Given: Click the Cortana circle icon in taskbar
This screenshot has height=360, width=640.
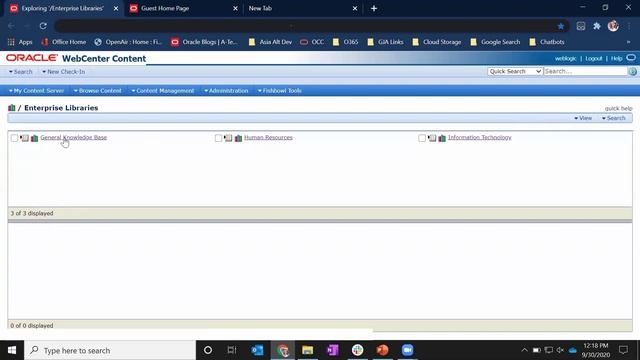Looking at the screenshot, I should pos(208,350).
